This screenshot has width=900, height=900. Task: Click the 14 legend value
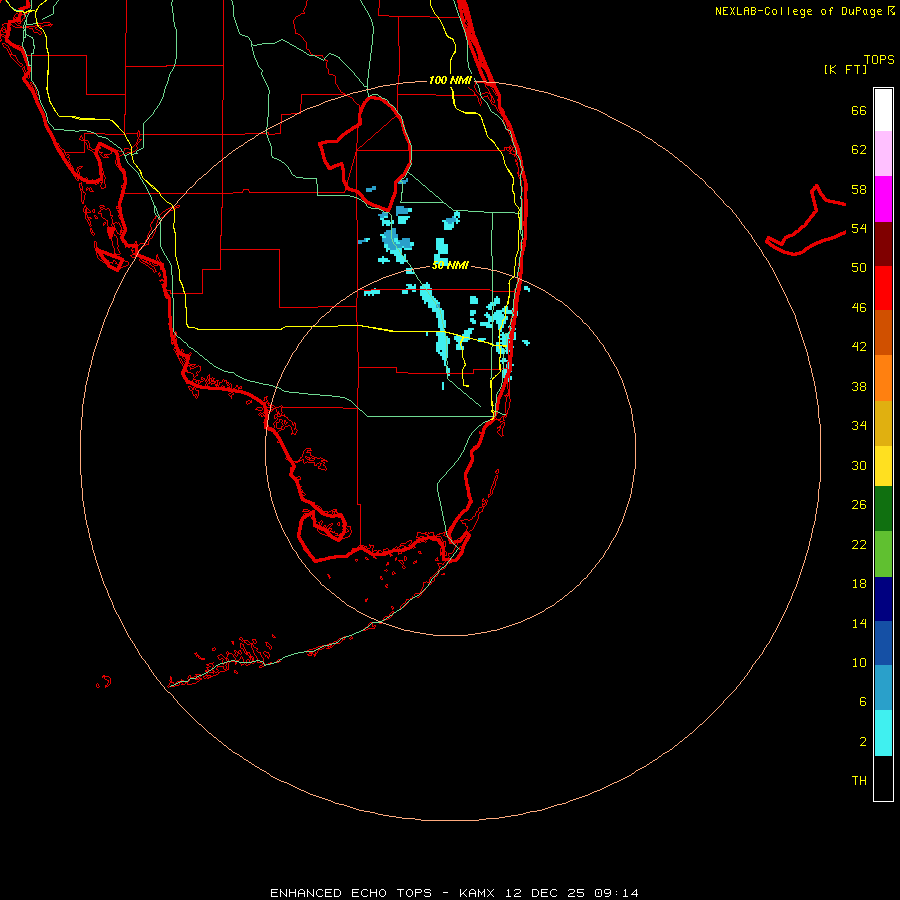tap(859, 623)
